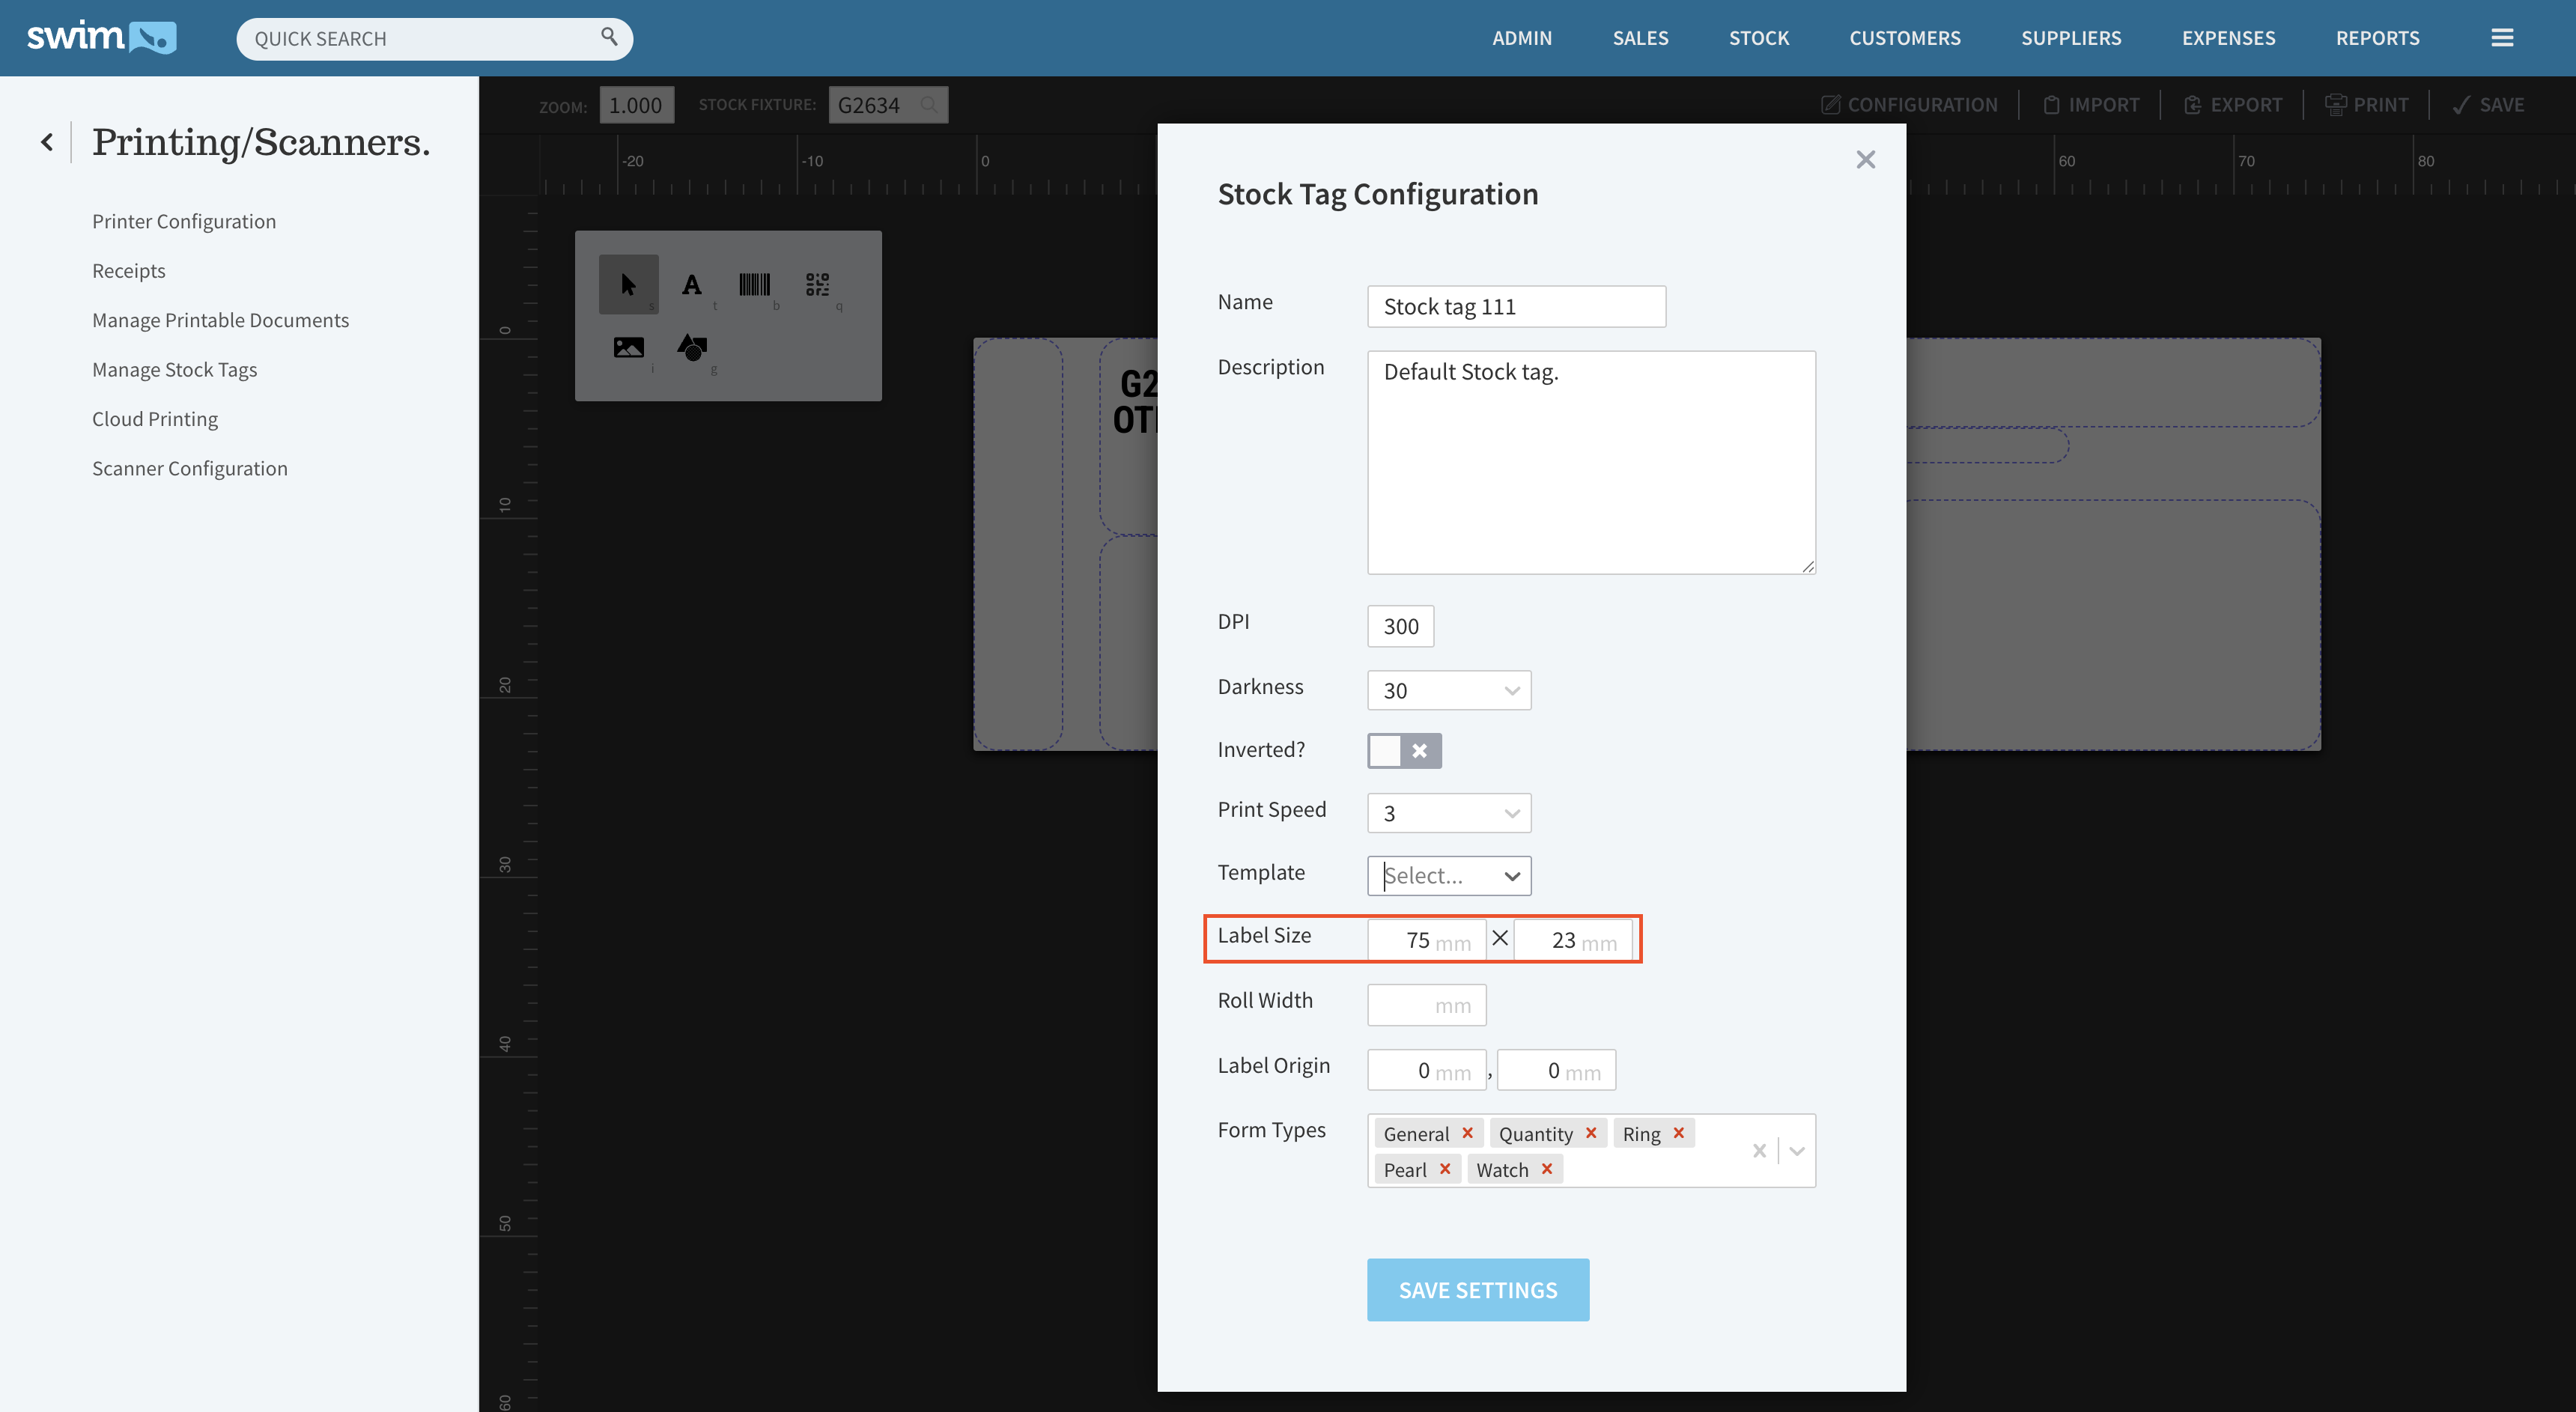The image size is (2576, 1412).
Task: Click the Description text area
Action: coord(1591,462)
